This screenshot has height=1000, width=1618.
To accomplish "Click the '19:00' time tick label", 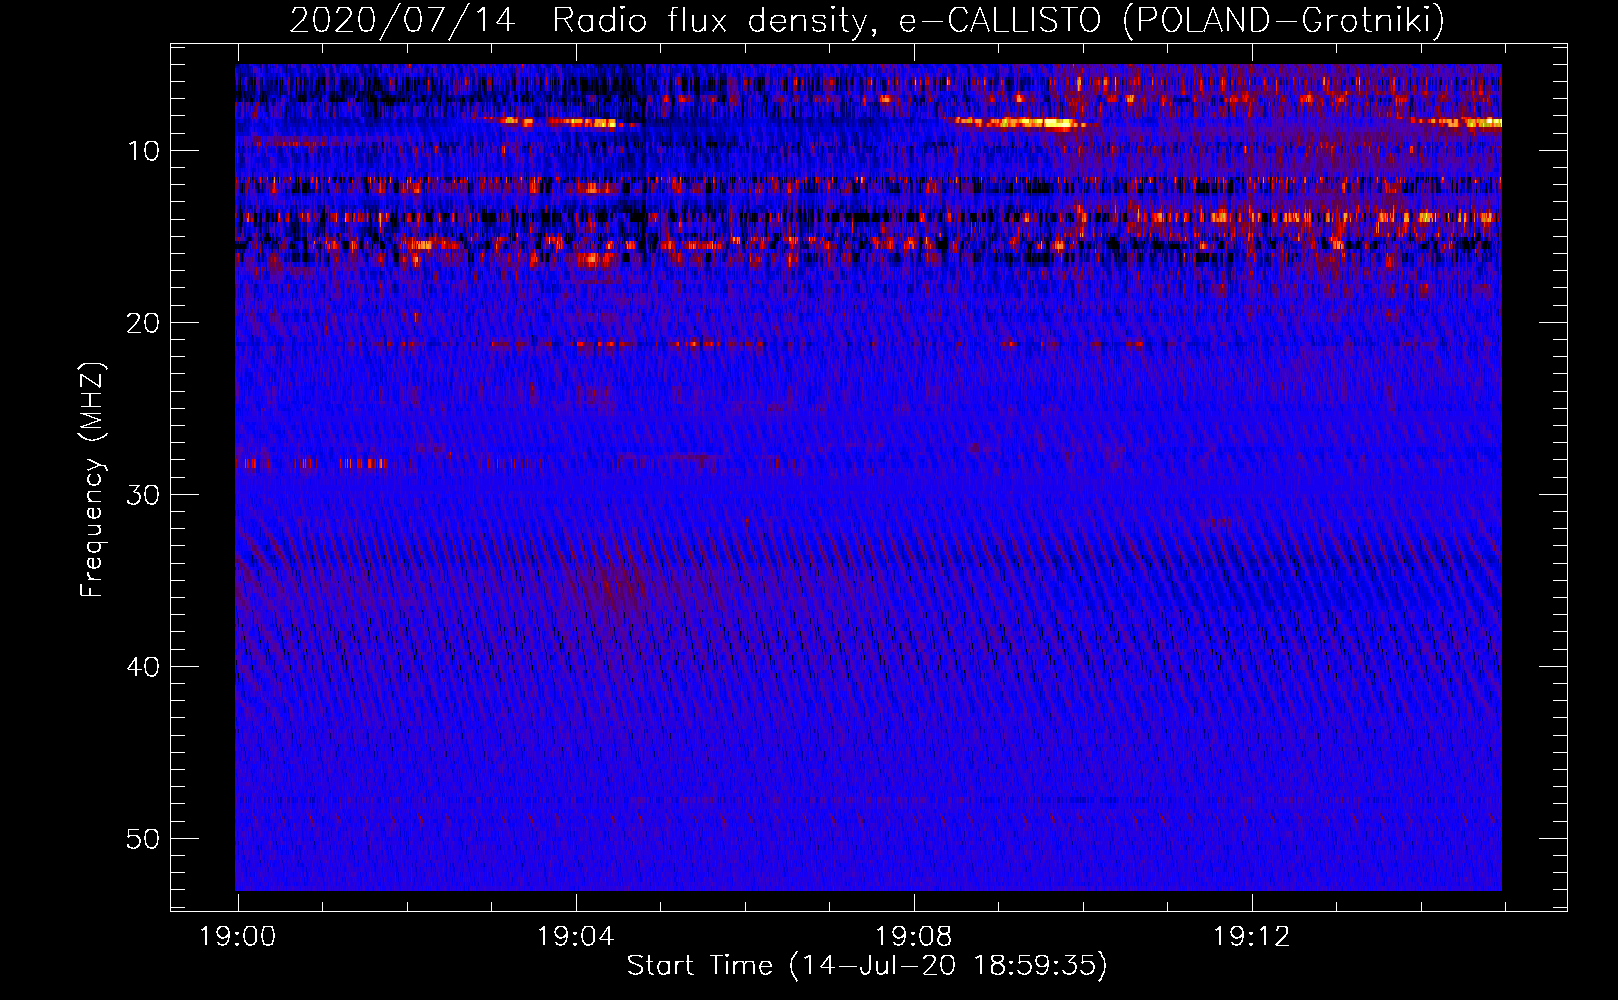I will tap(237, 937).
